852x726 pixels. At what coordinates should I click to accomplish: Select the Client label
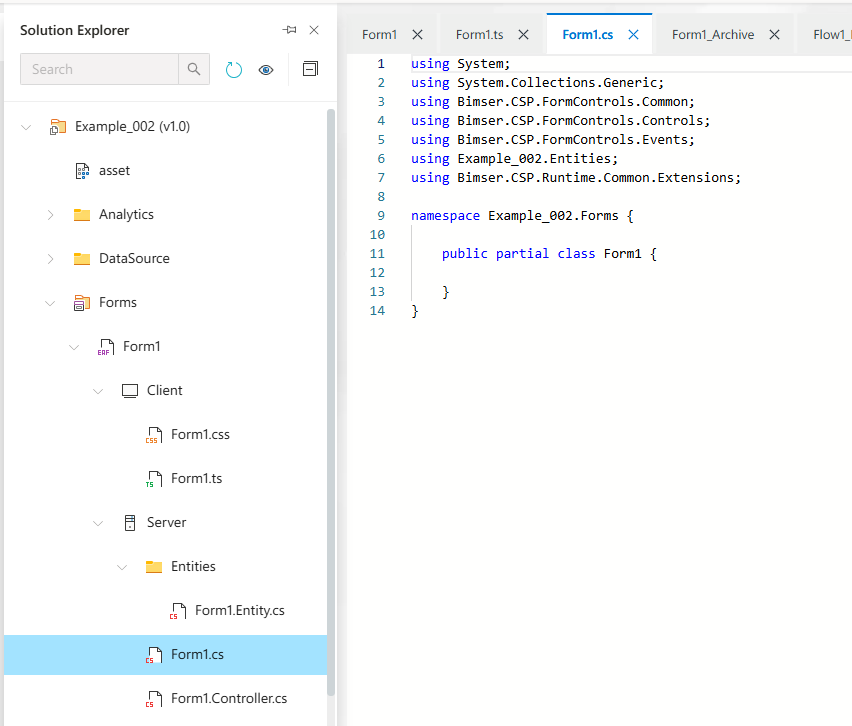[165, 391]
